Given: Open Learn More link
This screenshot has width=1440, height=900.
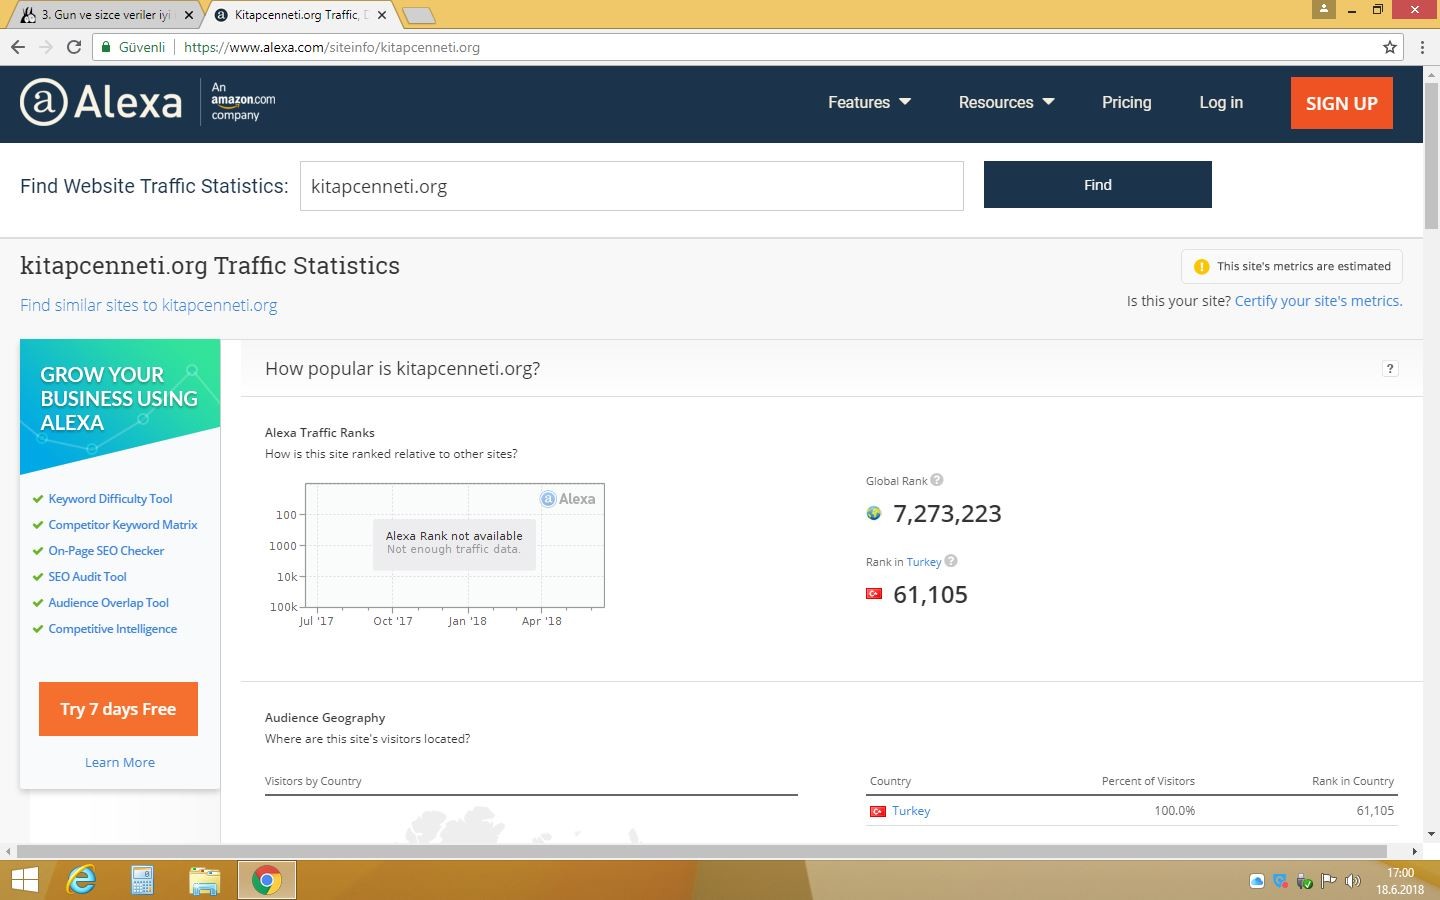Looking at the screenshot, I should [120, 762].
